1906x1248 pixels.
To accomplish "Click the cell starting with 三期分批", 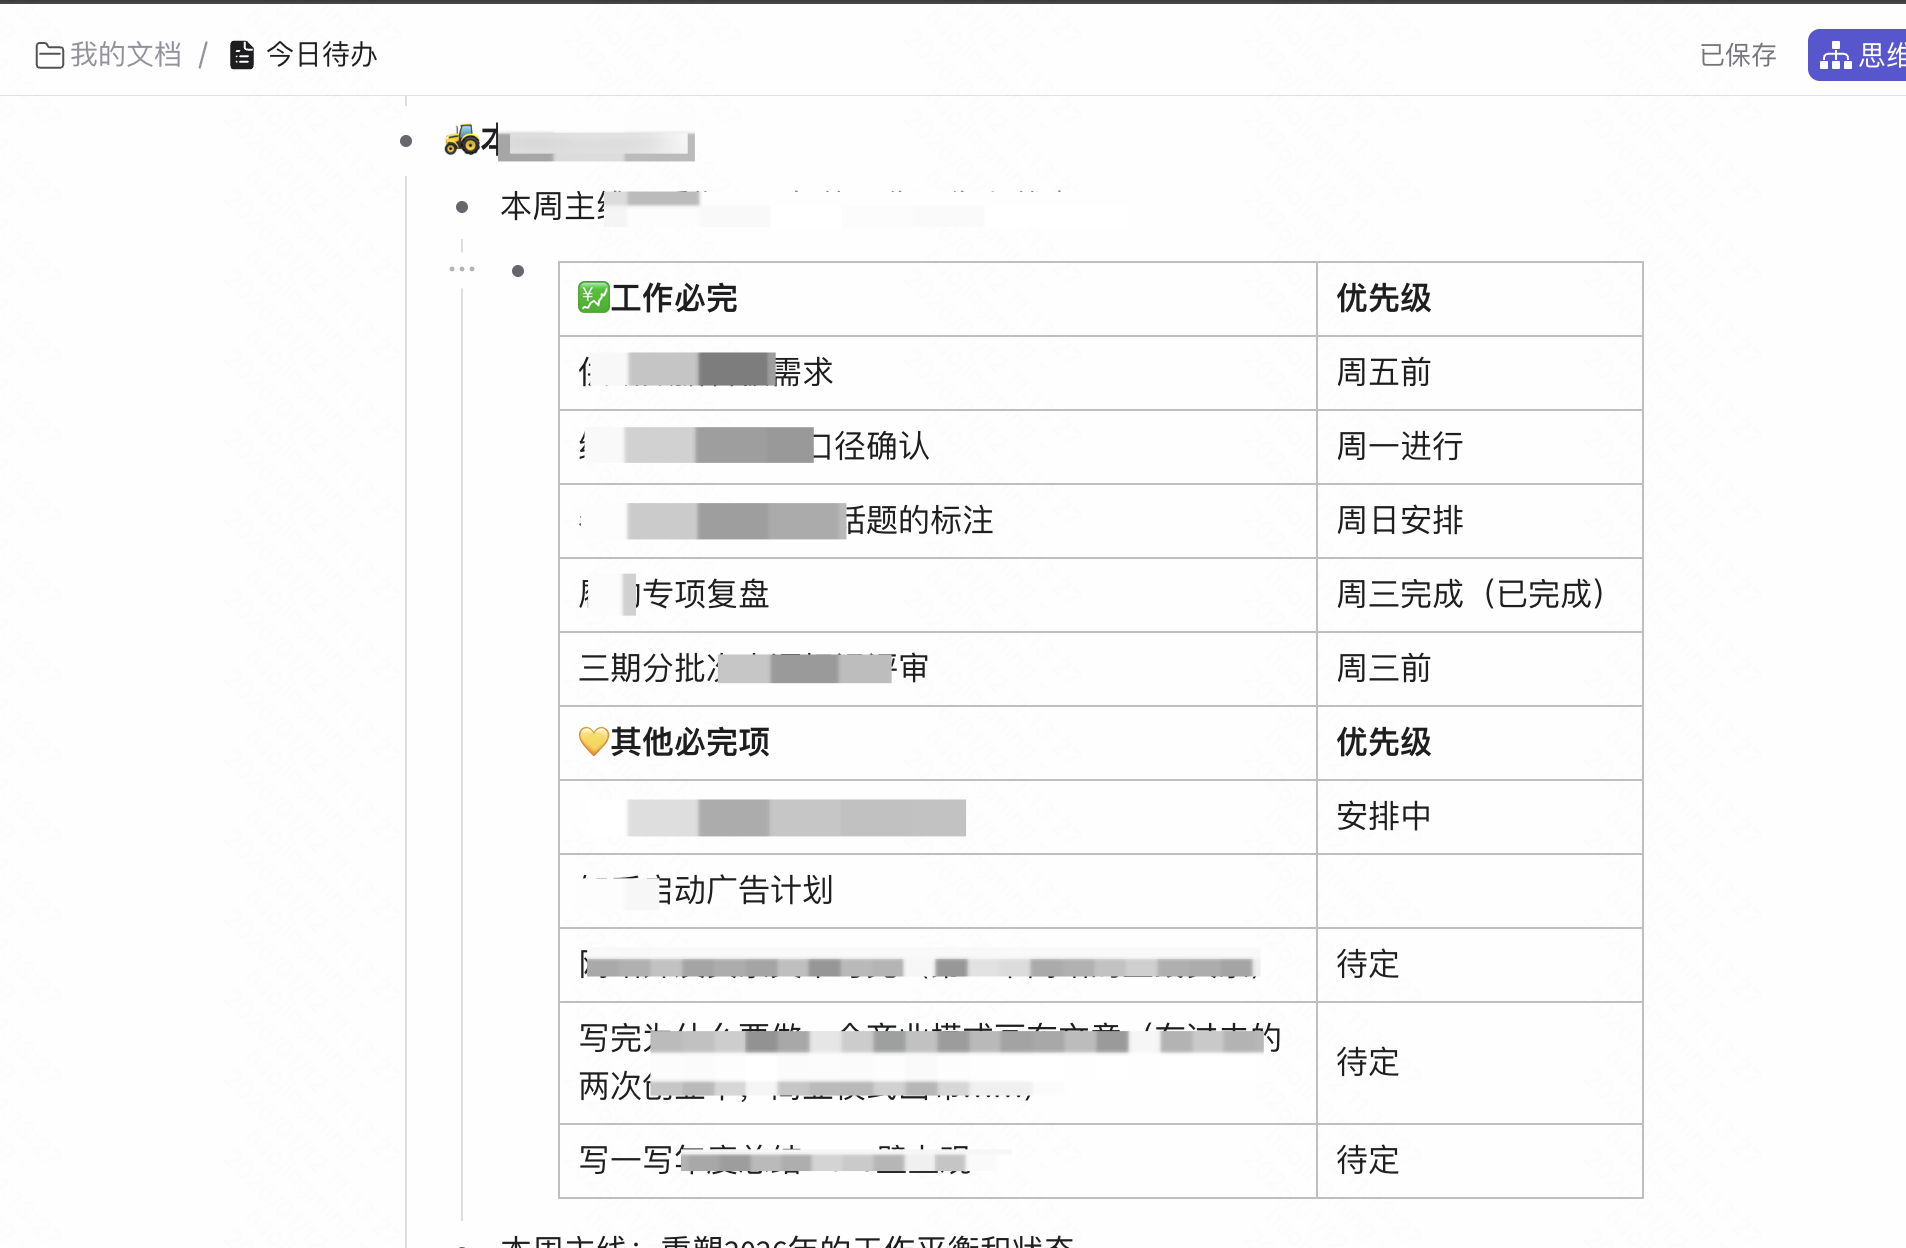I will click(x=938, y=669).
